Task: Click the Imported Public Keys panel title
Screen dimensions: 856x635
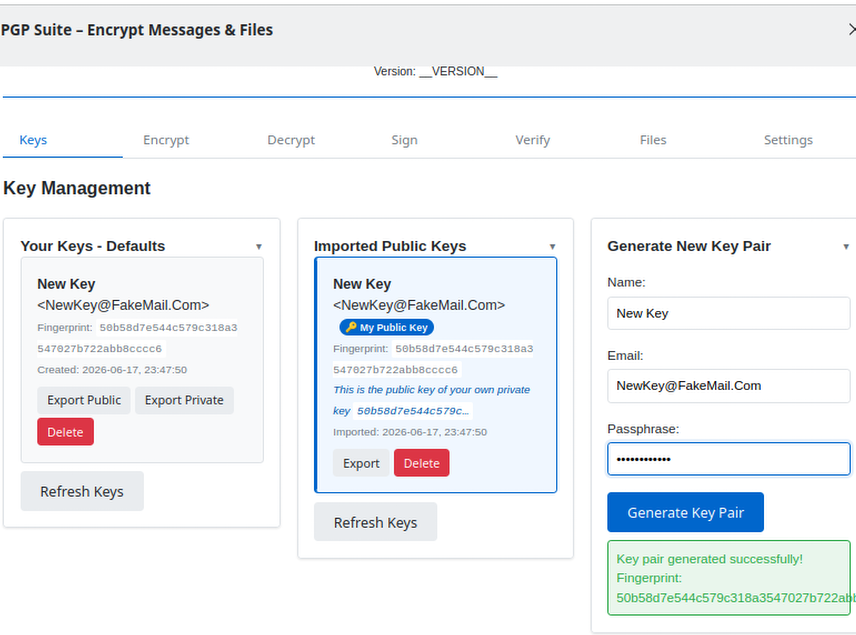Action: click(390, 246)
